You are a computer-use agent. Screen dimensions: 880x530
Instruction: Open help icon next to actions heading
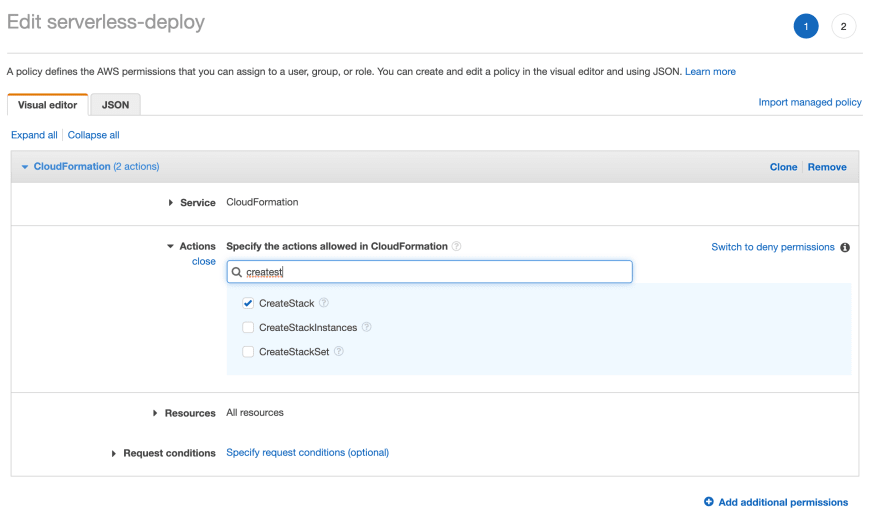pos(457,246)
